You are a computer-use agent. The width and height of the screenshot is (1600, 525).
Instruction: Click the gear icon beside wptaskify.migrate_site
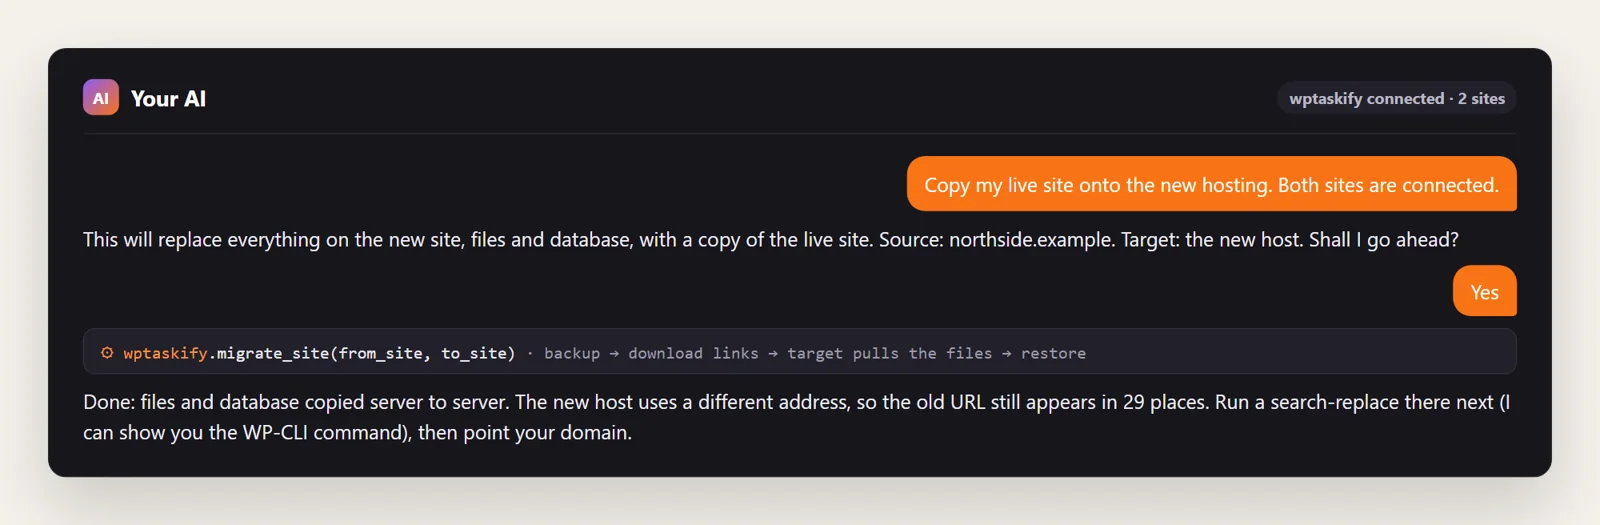tap(107, 353)
